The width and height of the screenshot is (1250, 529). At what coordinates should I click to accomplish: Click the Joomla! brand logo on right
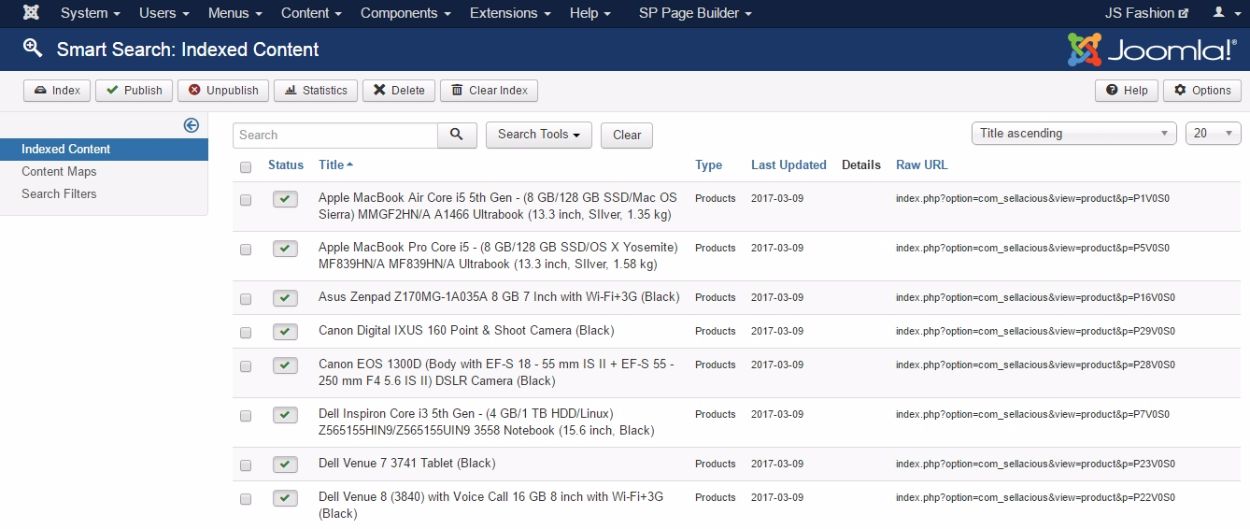(x=1152, y=49)
